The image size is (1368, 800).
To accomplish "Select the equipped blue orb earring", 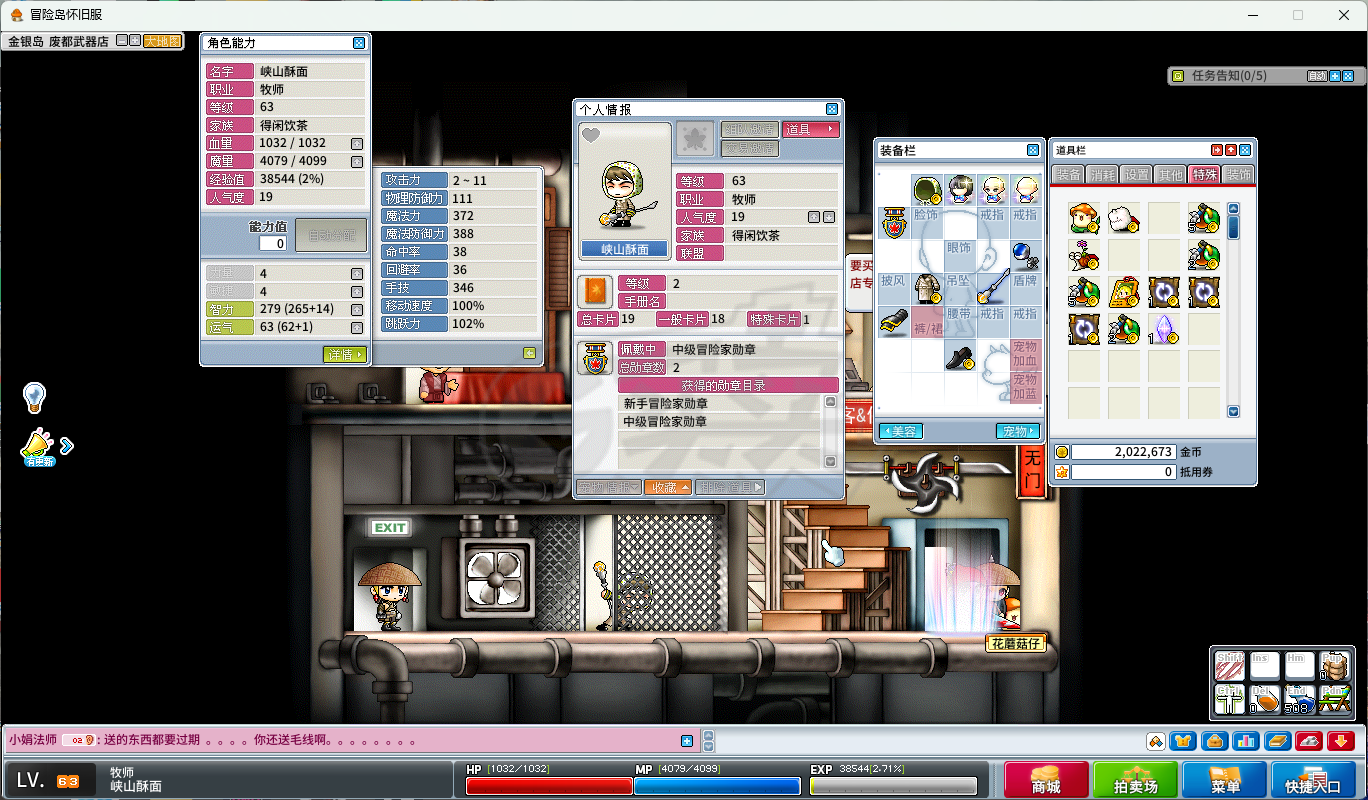I will 1024,255.
